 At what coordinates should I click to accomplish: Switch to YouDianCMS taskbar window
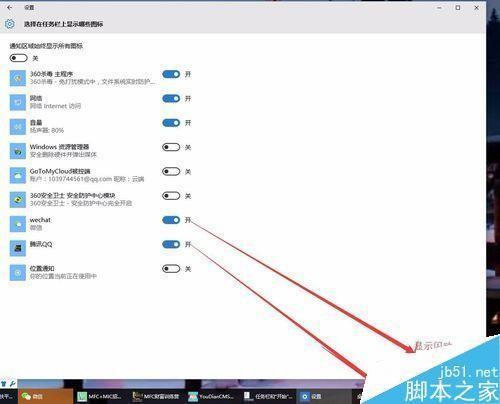click(x=213, y=396)
